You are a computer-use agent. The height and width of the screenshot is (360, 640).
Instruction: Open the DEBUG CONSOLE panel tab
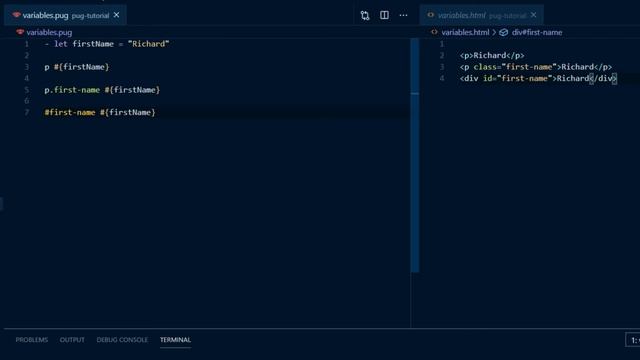(x=122, y=340)
